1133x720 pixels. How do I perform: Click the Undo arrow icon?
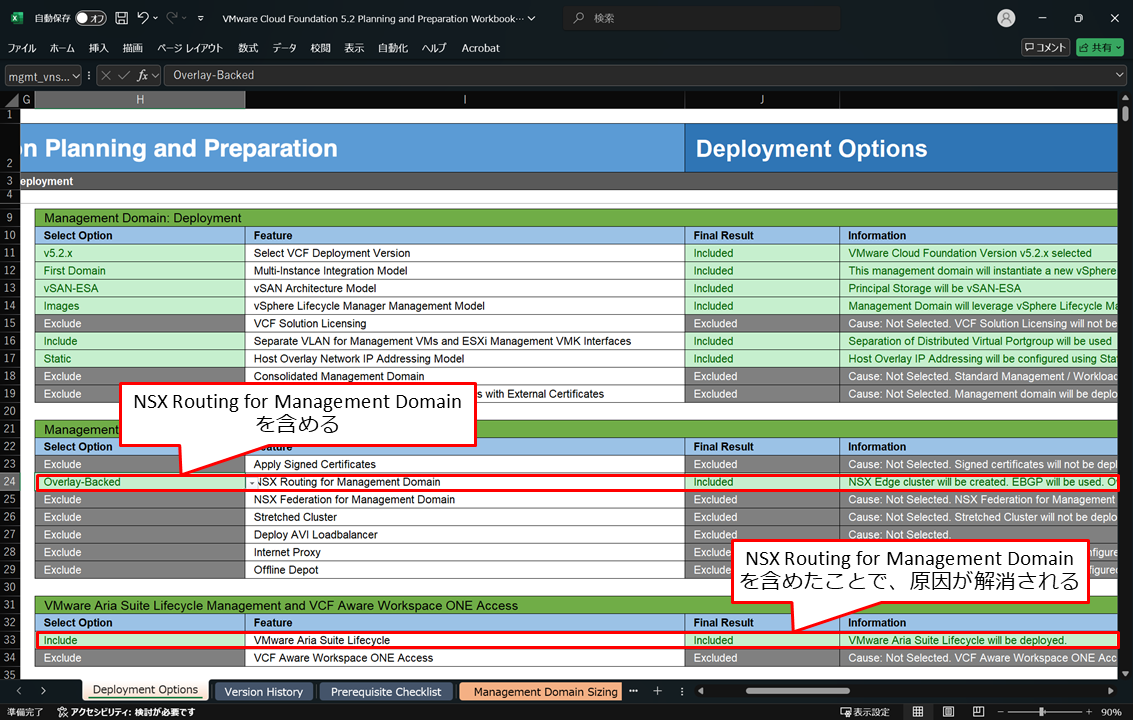[x=143, y=18]
